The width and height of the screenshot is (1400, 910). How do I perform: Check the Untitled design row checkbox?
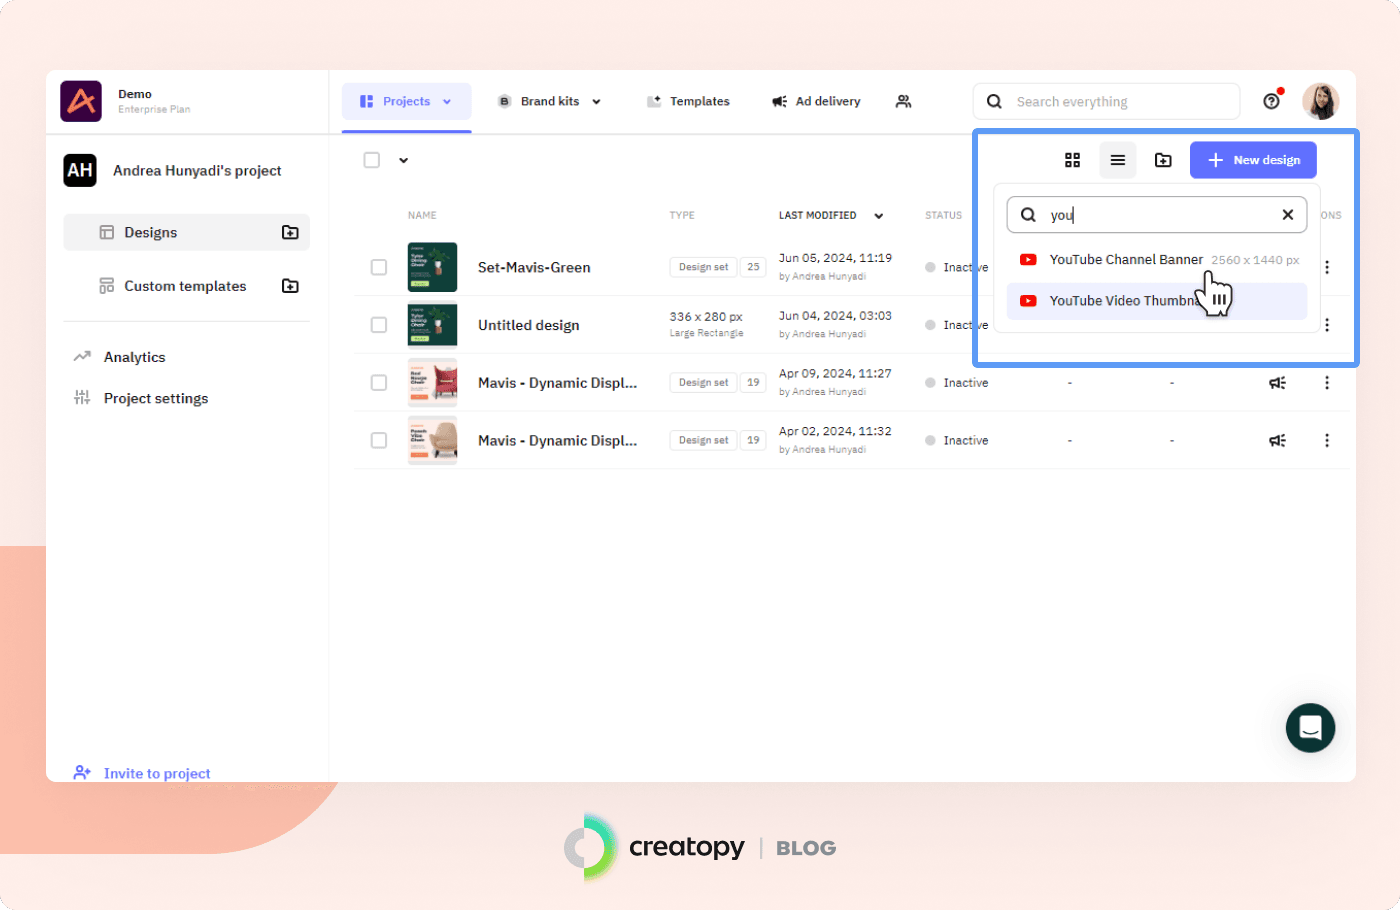pyautogui.click(x=379, y=325)
